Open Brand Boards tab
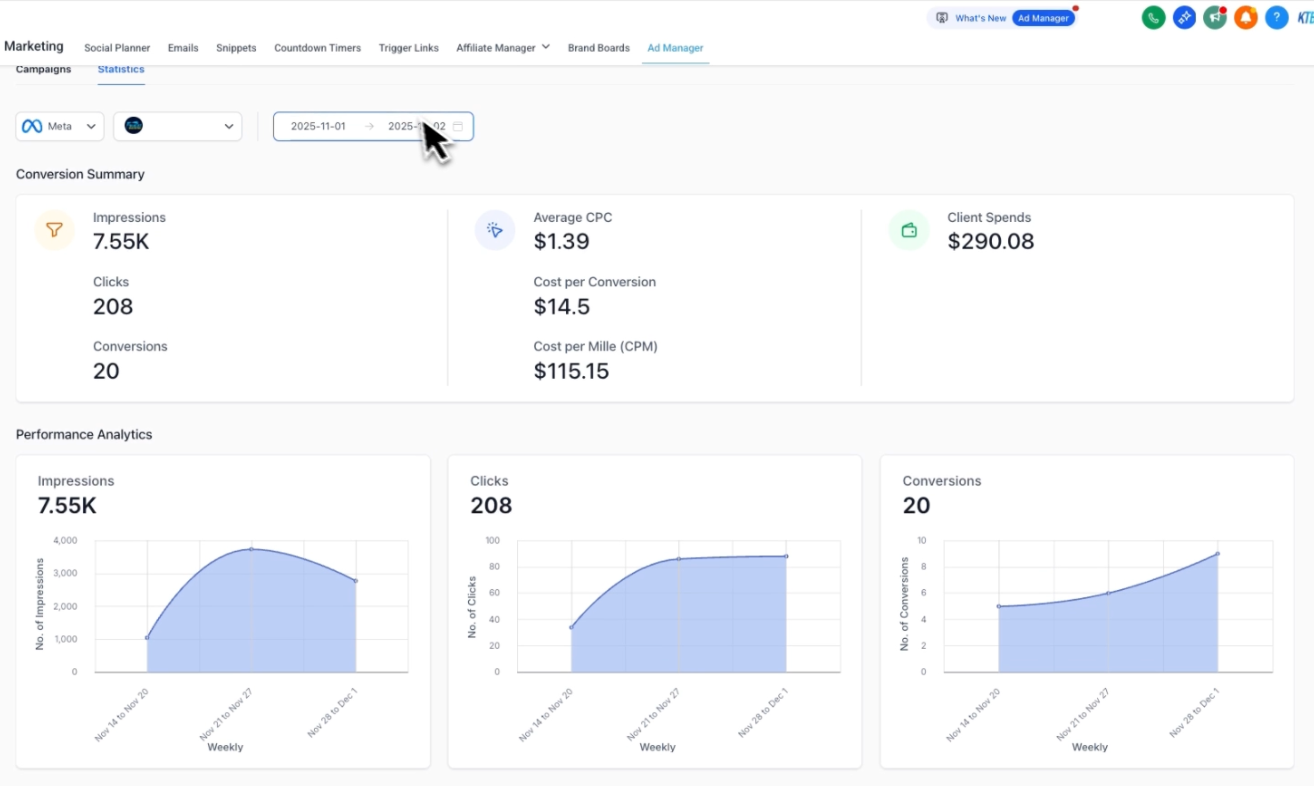Image resolution: width=1314 pixels, height=786 pixels. coord(599,48)
